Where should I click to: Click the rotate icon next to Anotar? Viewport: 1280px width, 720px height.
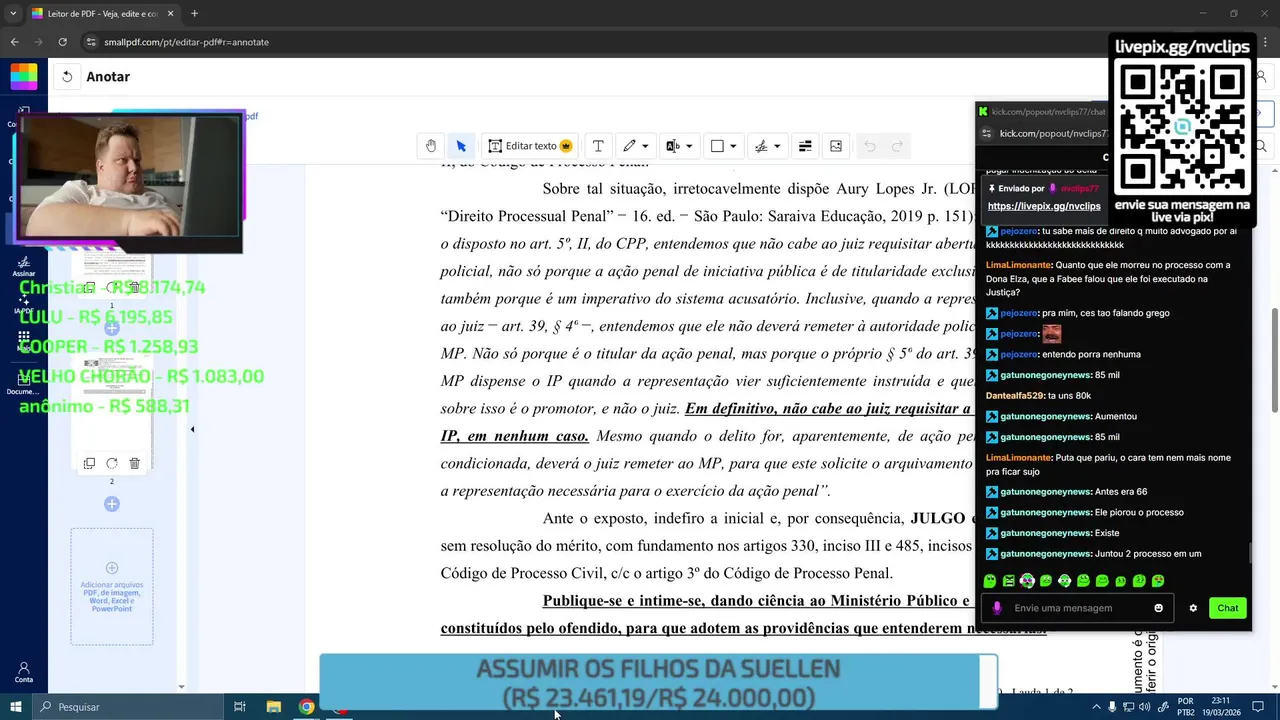(x=67, y=76)
